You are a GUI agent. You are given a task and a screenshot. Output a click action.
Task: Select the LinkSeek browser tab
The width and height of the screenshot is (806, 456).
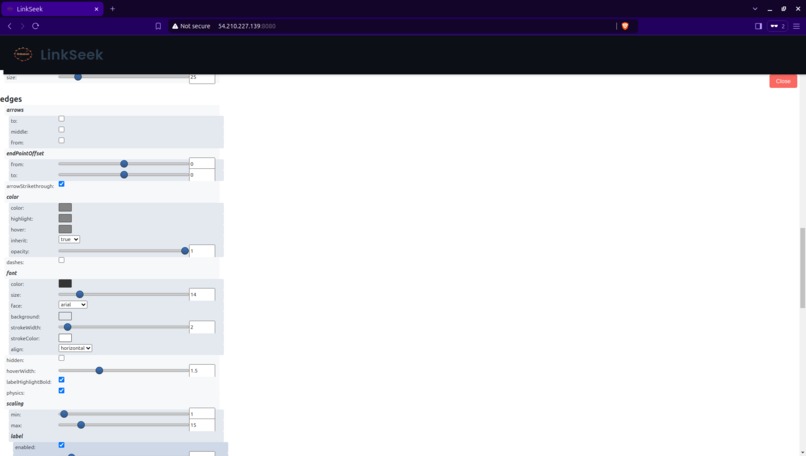click(52, 9)
